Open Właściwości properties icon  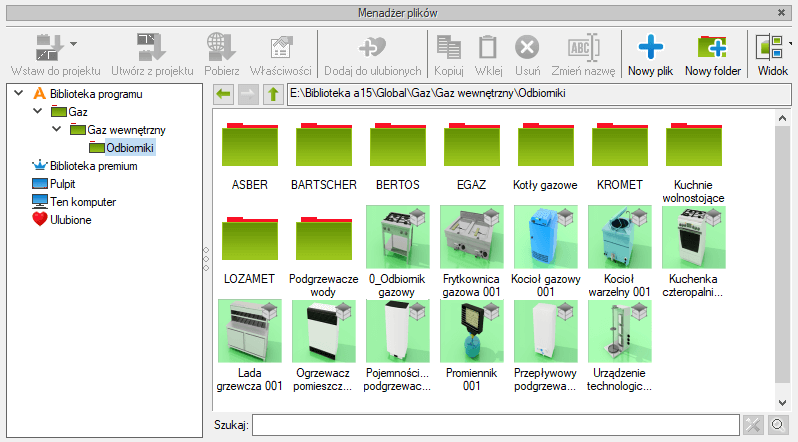coord(280,48)
